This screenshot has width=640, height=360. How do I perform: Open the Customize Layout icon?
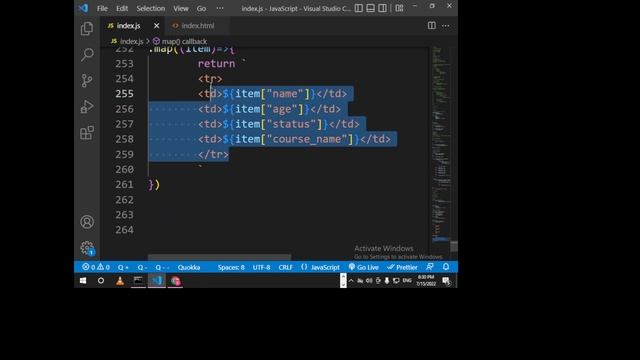(x=399, y=8)
